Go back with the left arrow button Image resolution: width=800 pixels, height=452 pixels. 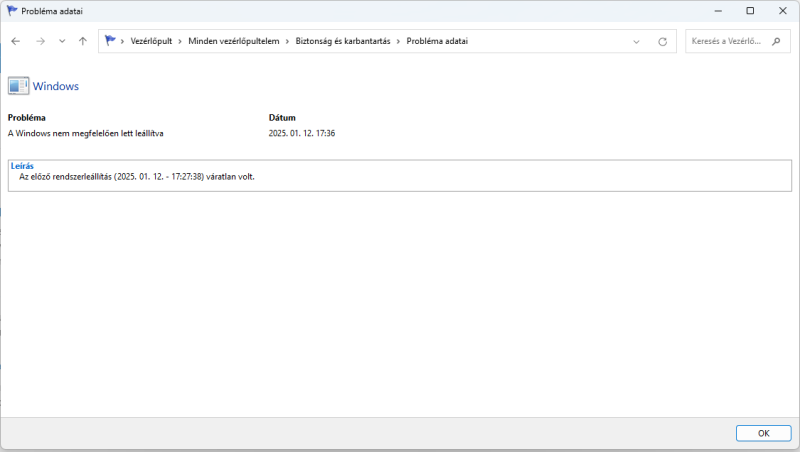(x=16, y=41)
